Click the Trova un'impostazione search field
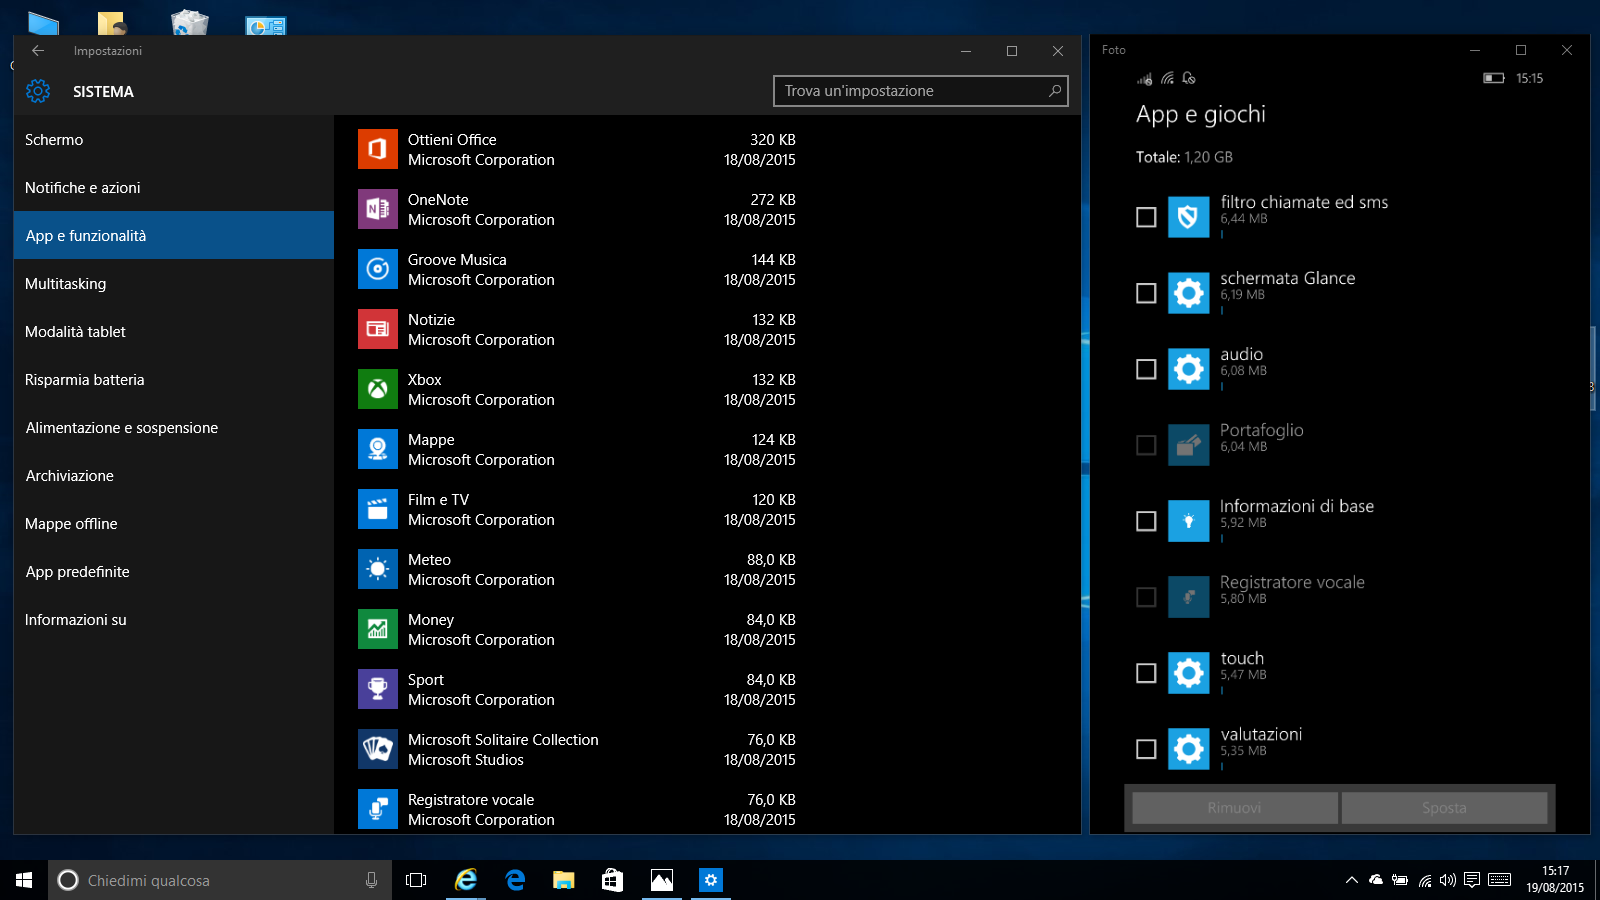The width and height of the screenshot is (1600, 900). tap(920, 91)
